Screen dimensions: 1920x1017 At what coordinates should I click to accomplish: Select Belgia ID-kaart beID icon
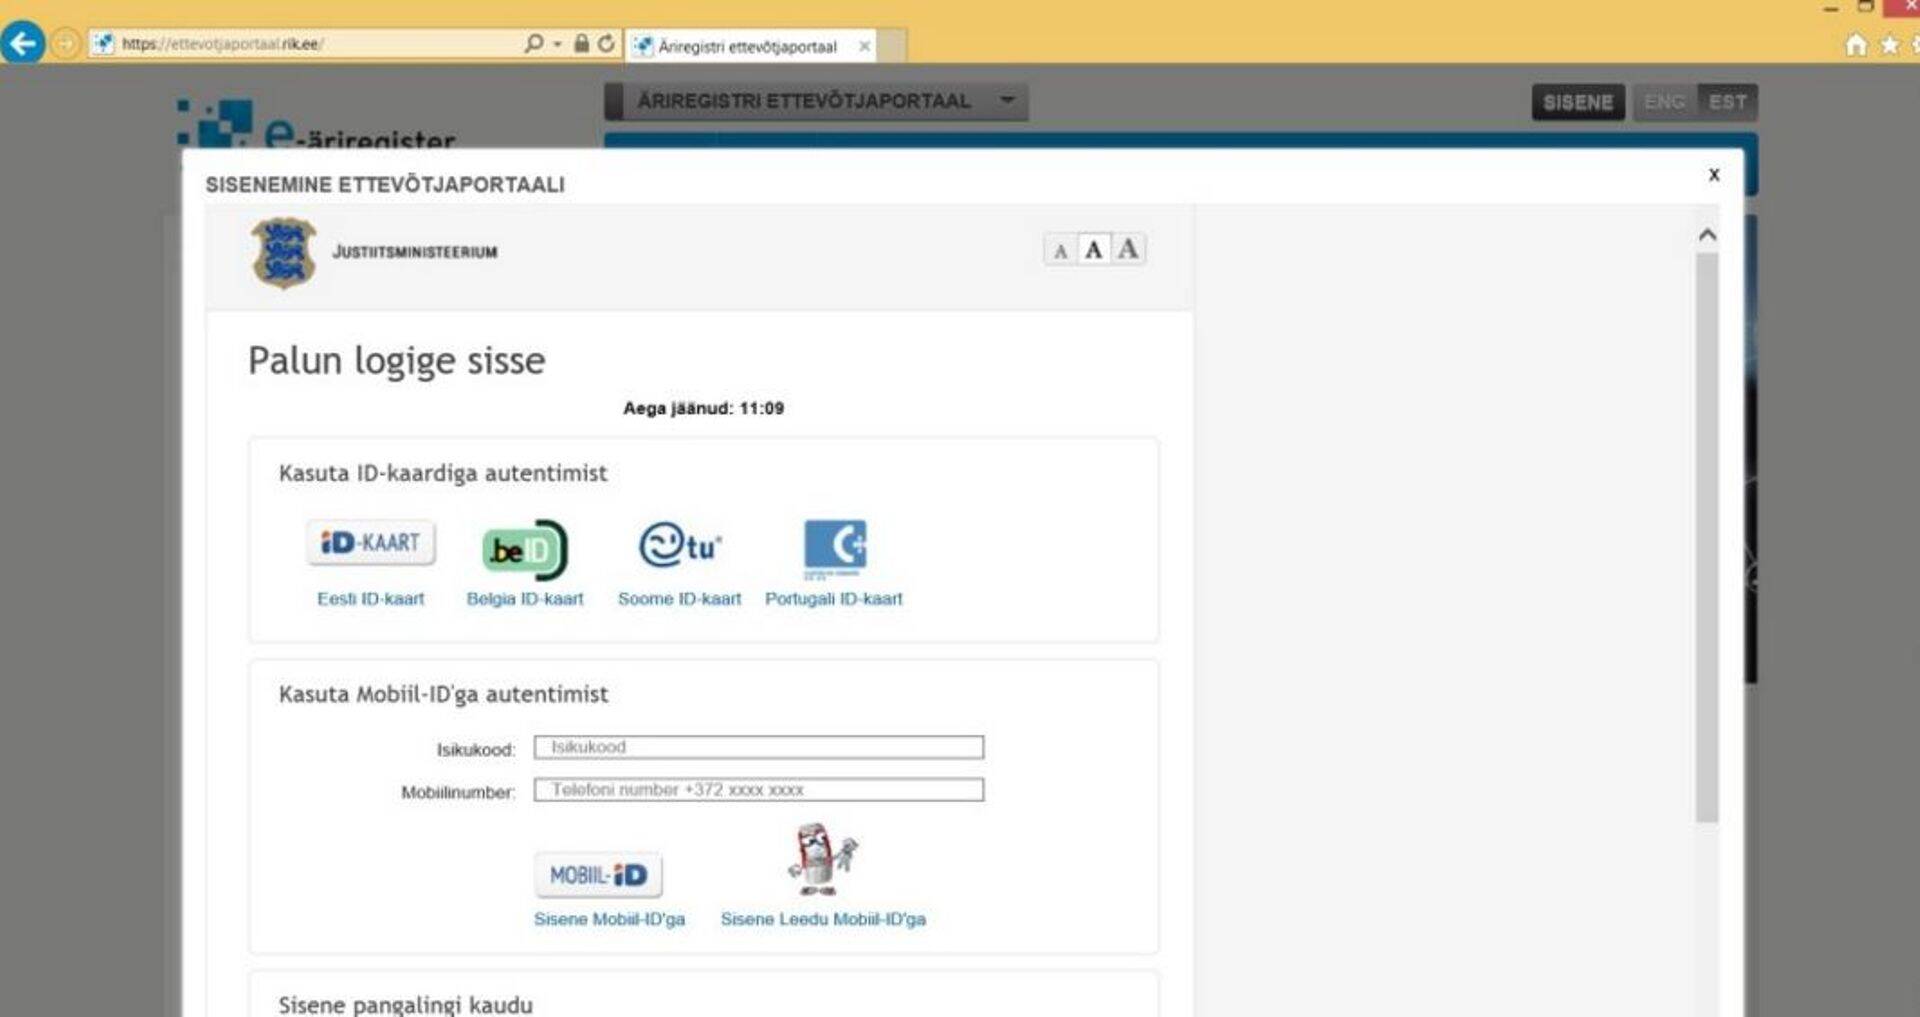pos(524,549)
